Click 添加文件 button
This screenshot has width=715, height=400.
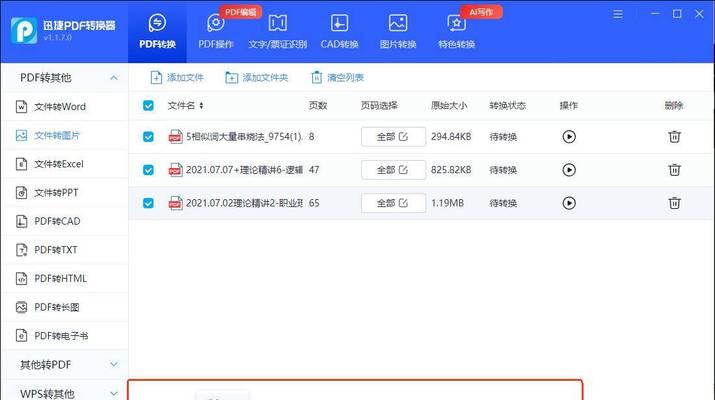point(176,78)
